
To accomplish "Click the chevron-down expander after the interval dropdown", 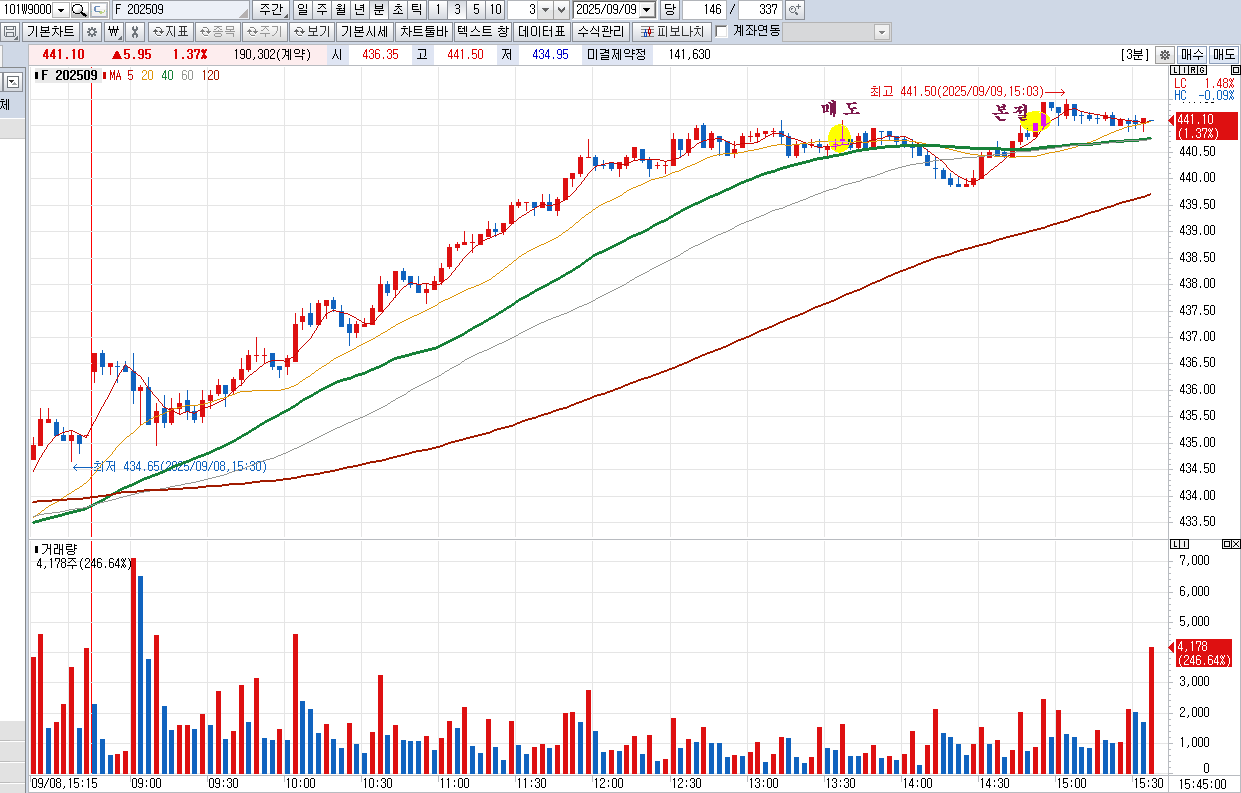I will [562, 10].
